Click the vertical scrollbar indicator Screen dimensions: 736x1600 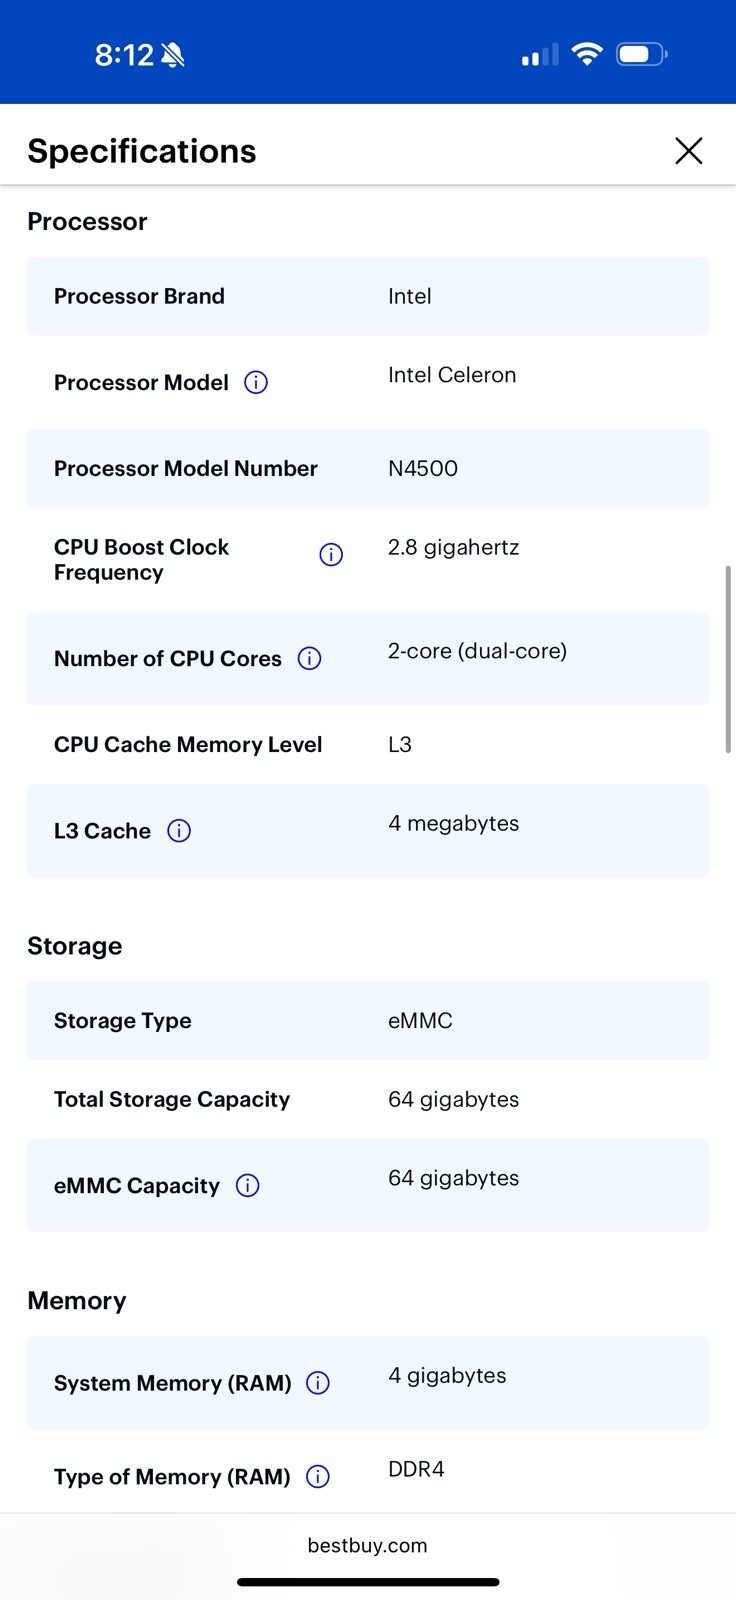(729, 659)
